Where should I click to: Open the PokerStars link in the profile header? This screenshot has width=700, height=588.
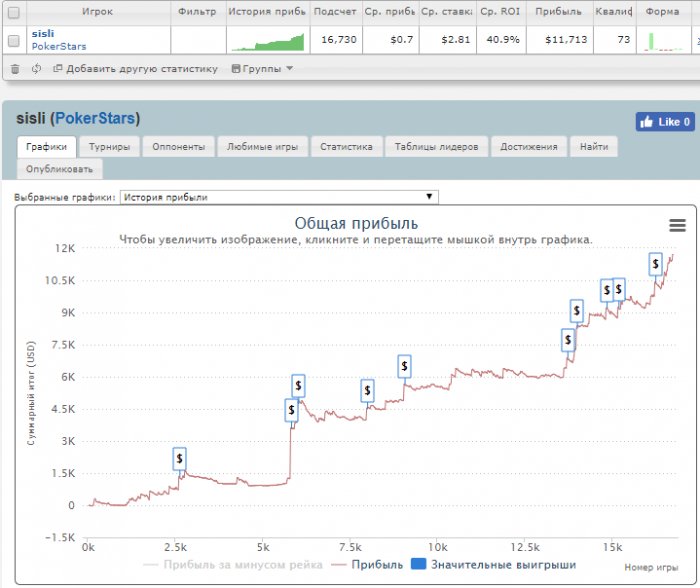[95, 118]
